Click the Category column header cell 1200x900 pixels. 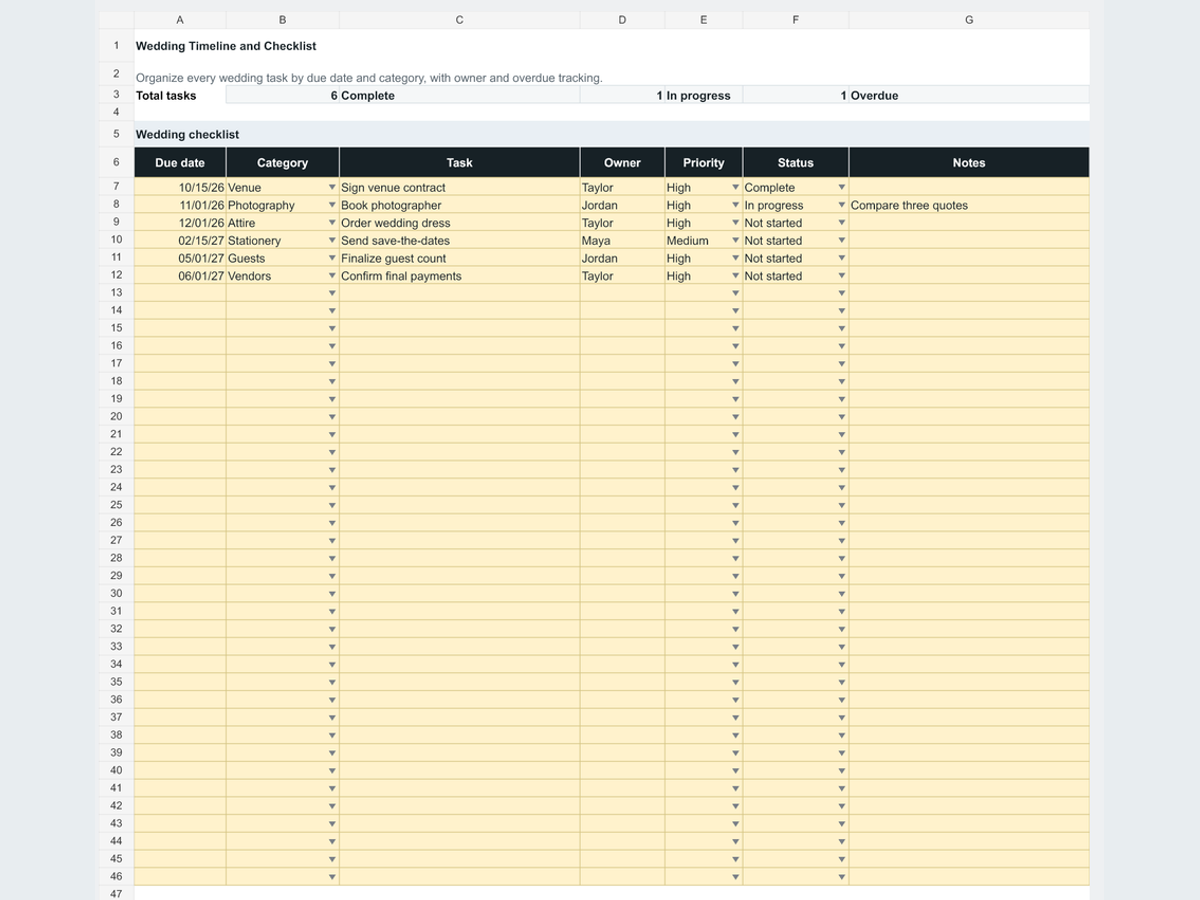(283, 163)
